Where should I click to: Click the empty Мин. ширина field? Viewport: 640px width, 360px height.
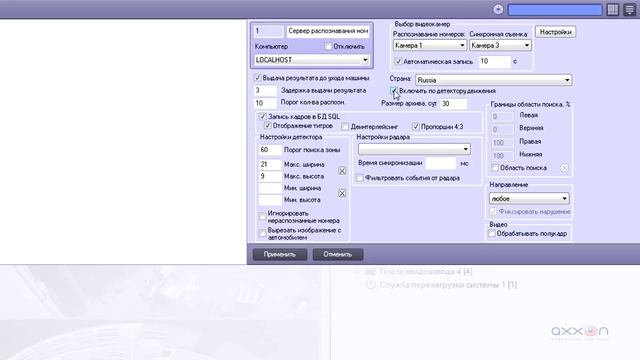pos(270,188)
